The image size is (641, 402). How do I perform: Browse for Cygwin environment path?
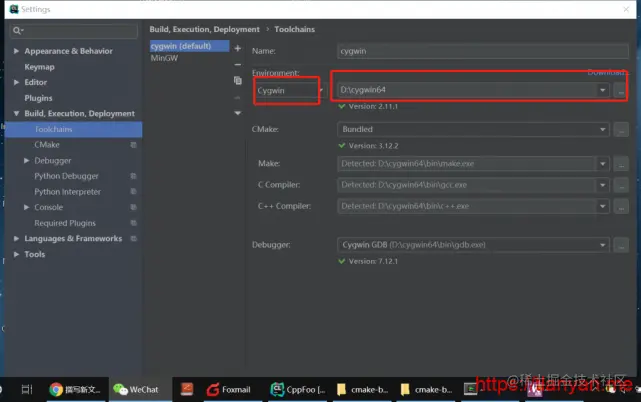tap(621, 90)
